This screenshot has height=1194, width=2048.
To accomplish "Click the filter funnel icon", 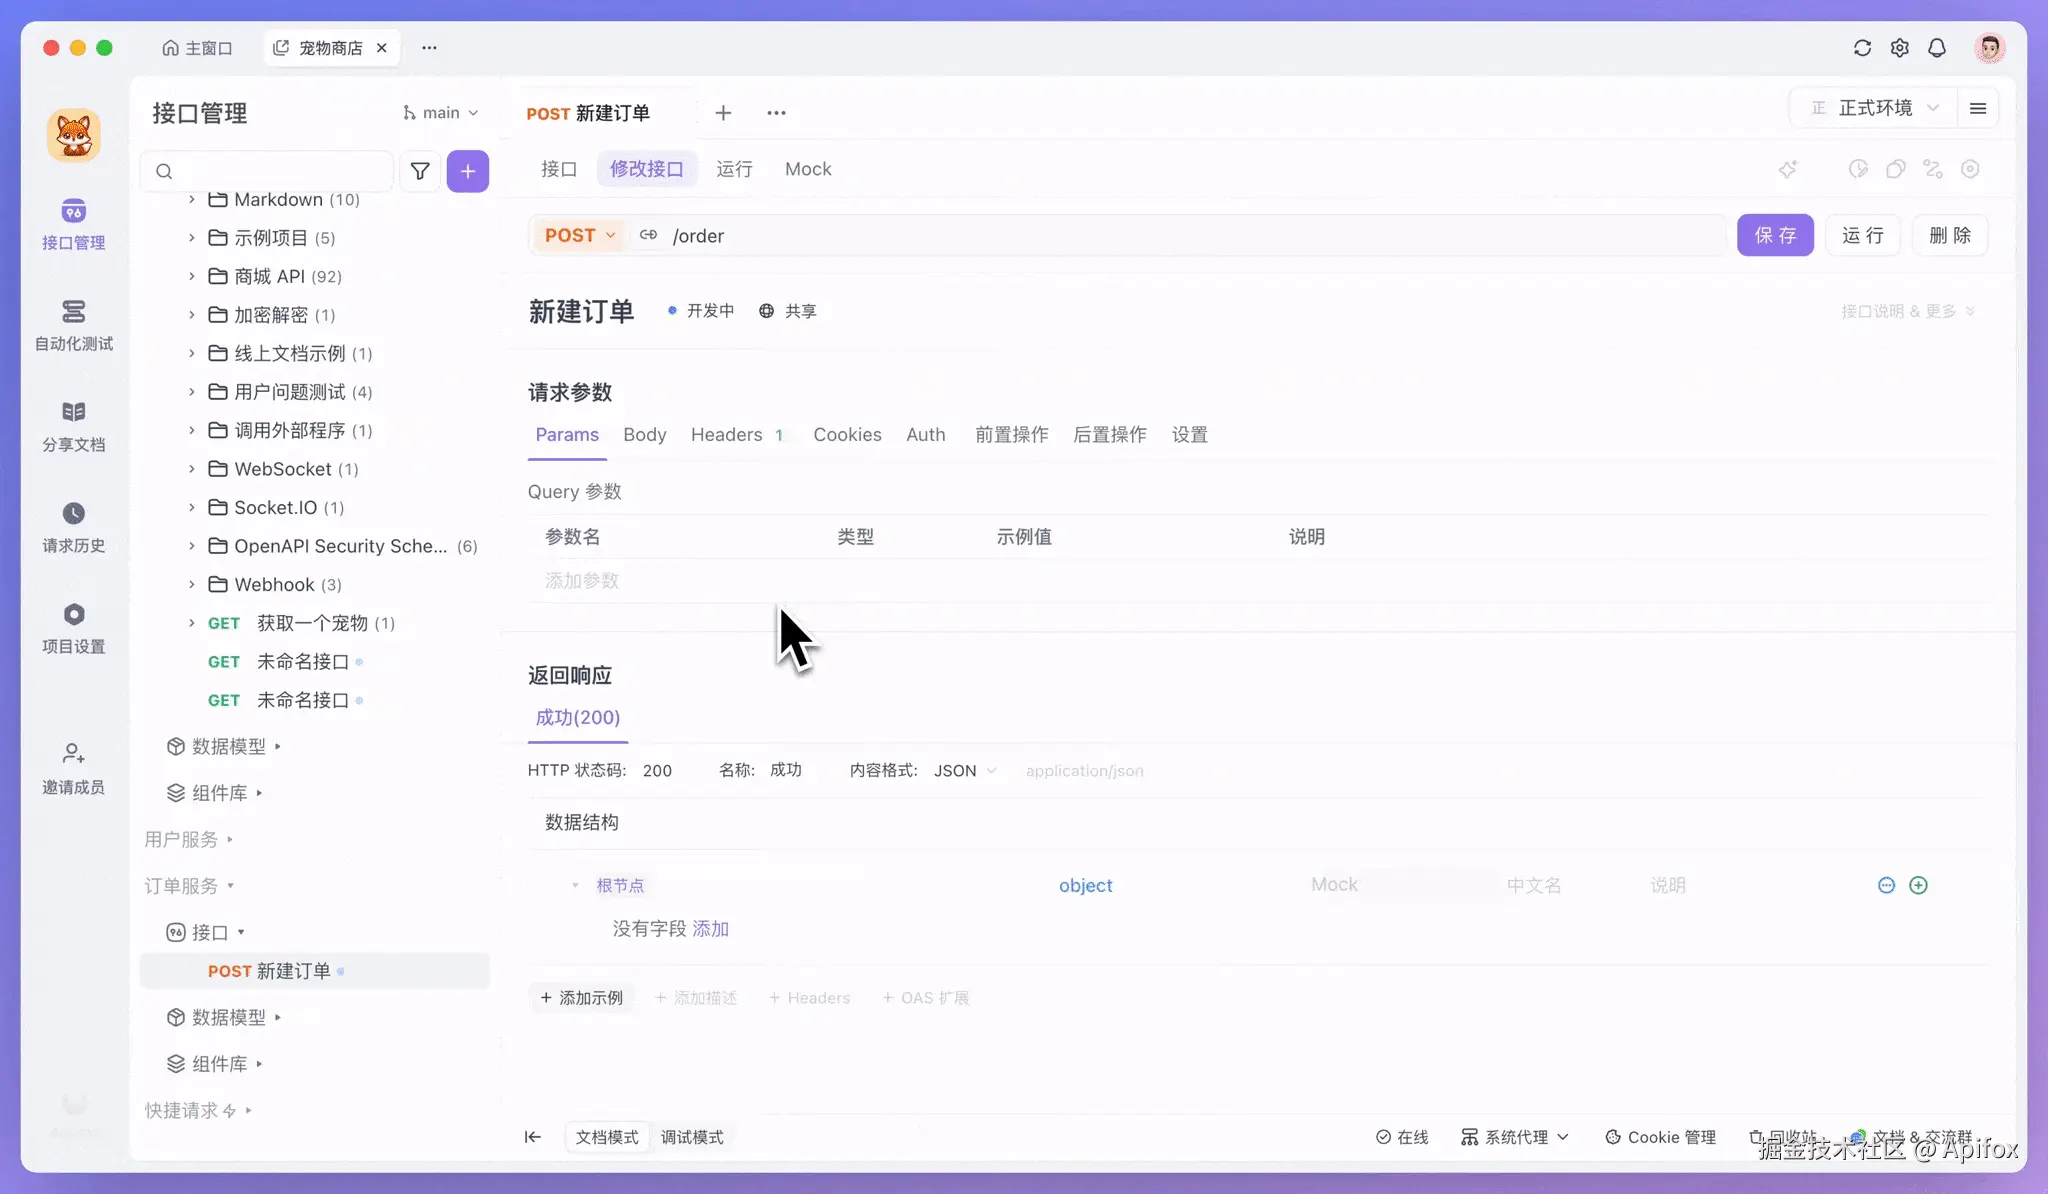I will pyautogui.click(x=420, y=171).
